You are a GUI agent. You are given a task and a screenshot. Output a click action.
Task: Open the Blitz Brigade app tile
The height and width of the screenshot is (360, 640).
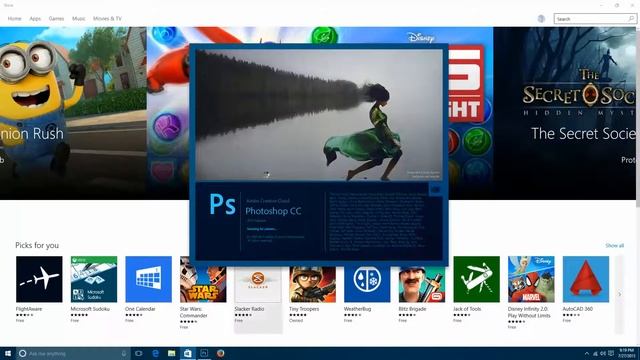422,284
